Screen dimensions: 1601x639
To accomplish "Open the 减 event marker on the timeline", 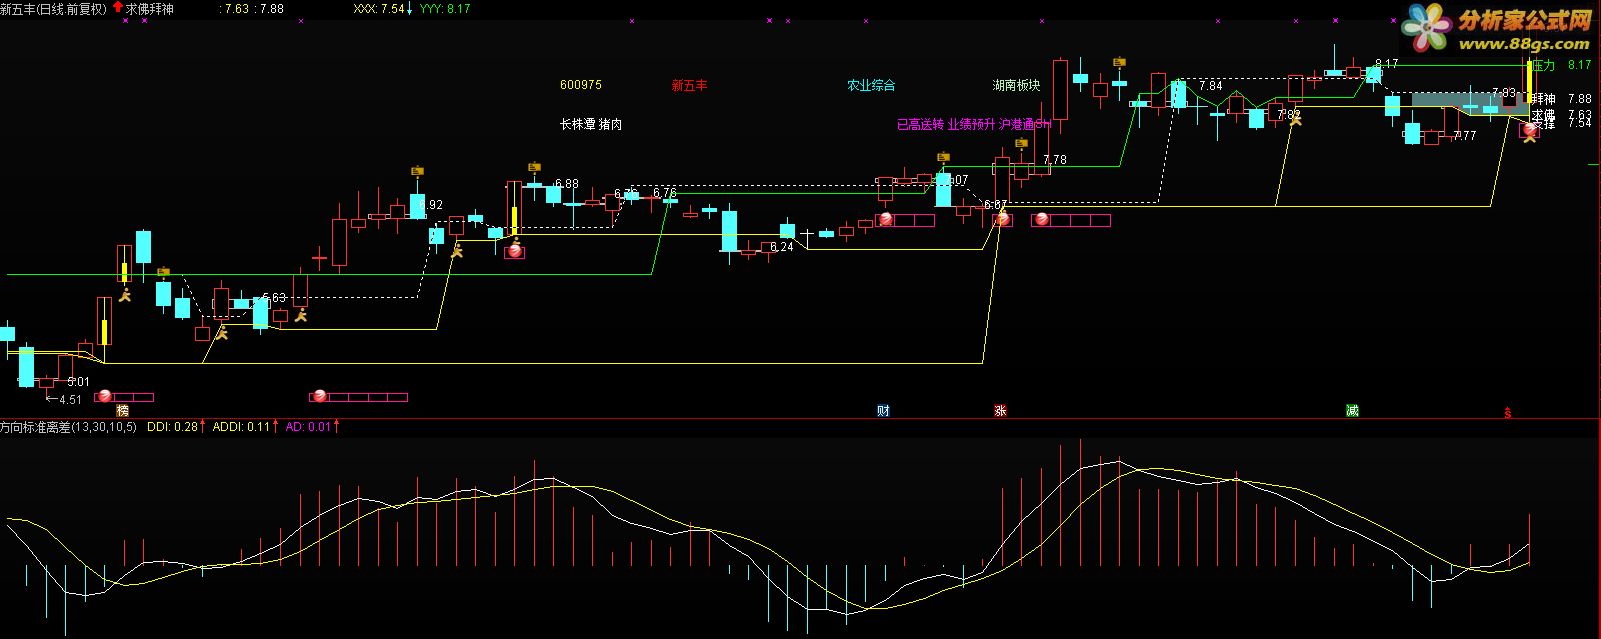I will click(x=1352, y=410).
